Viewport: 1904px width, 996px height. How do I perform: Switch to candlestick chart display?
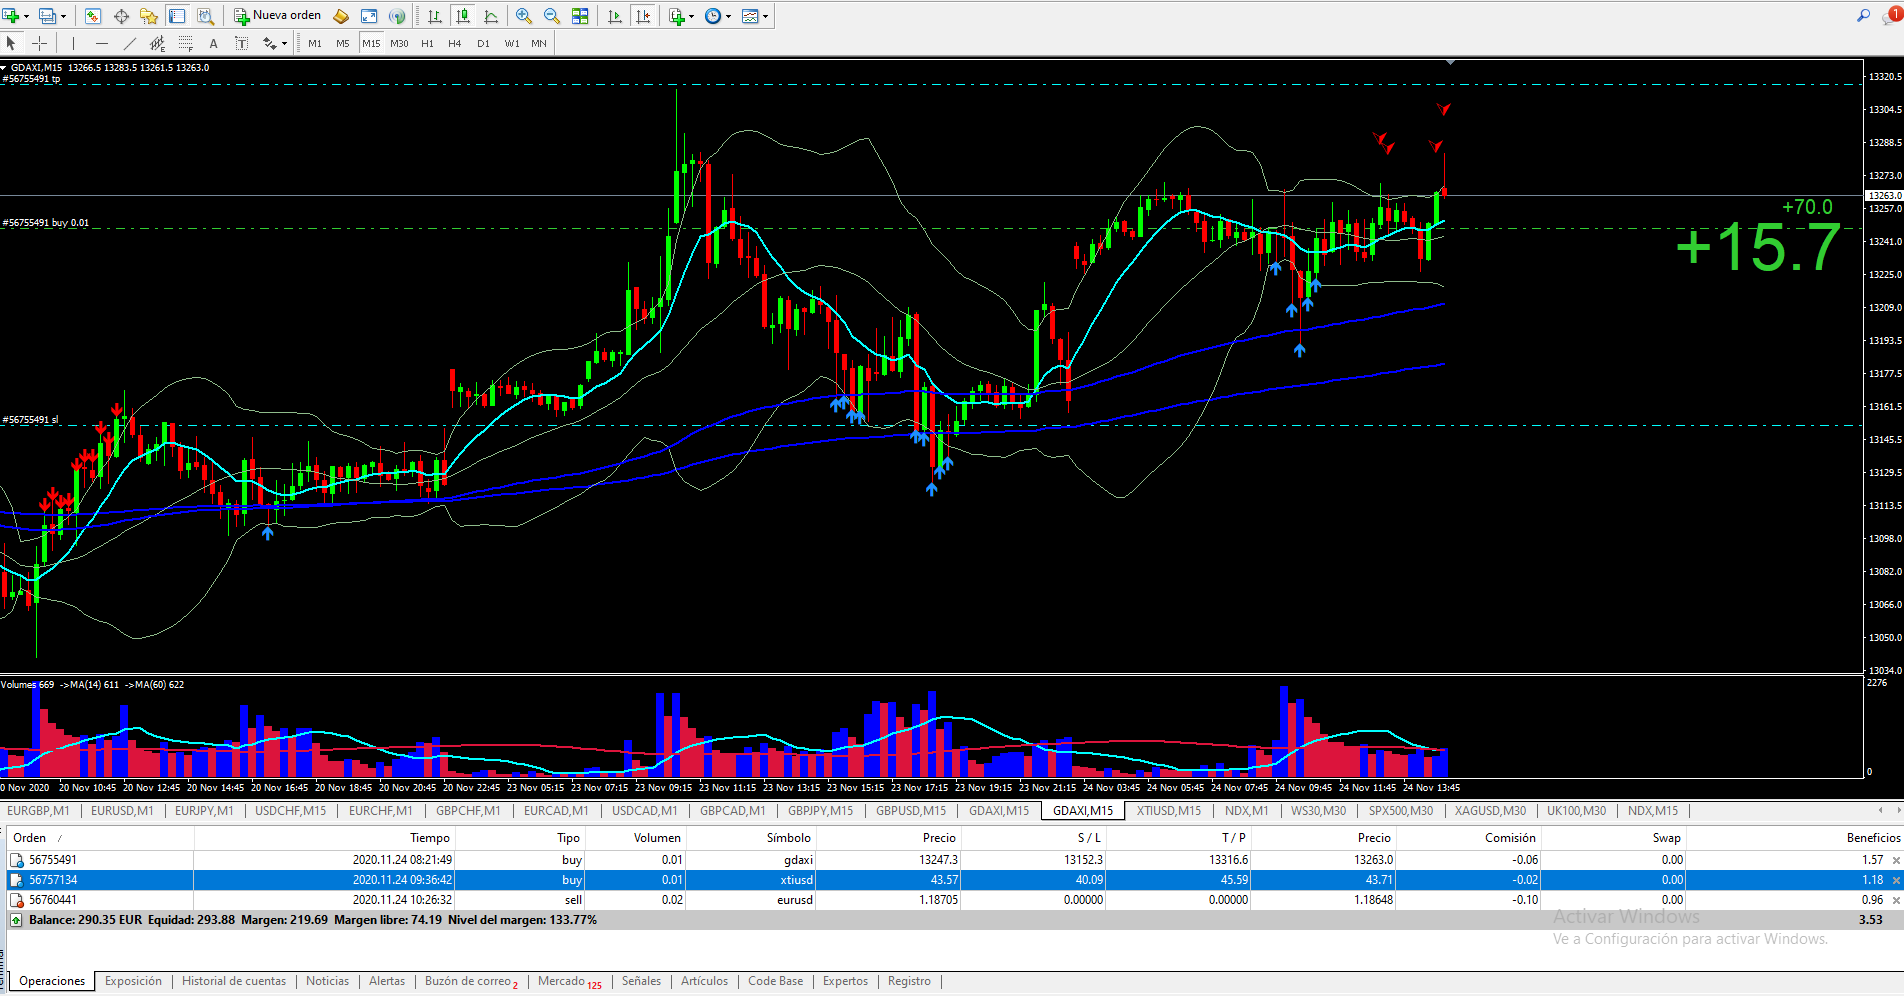pyautogui.click(x=463, y=16)
